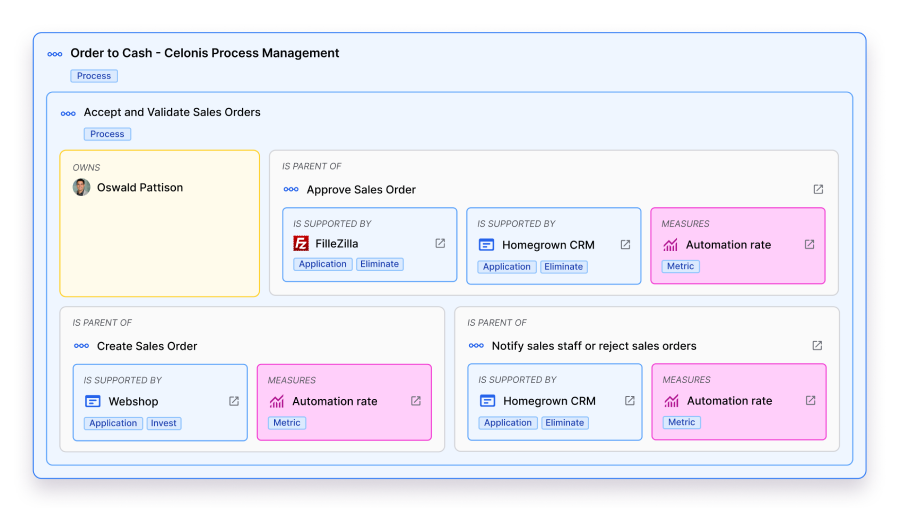This screenshot has height=508, width=900.
Task: Open FilleZilla in new view icon
Action: coord(440,243)
